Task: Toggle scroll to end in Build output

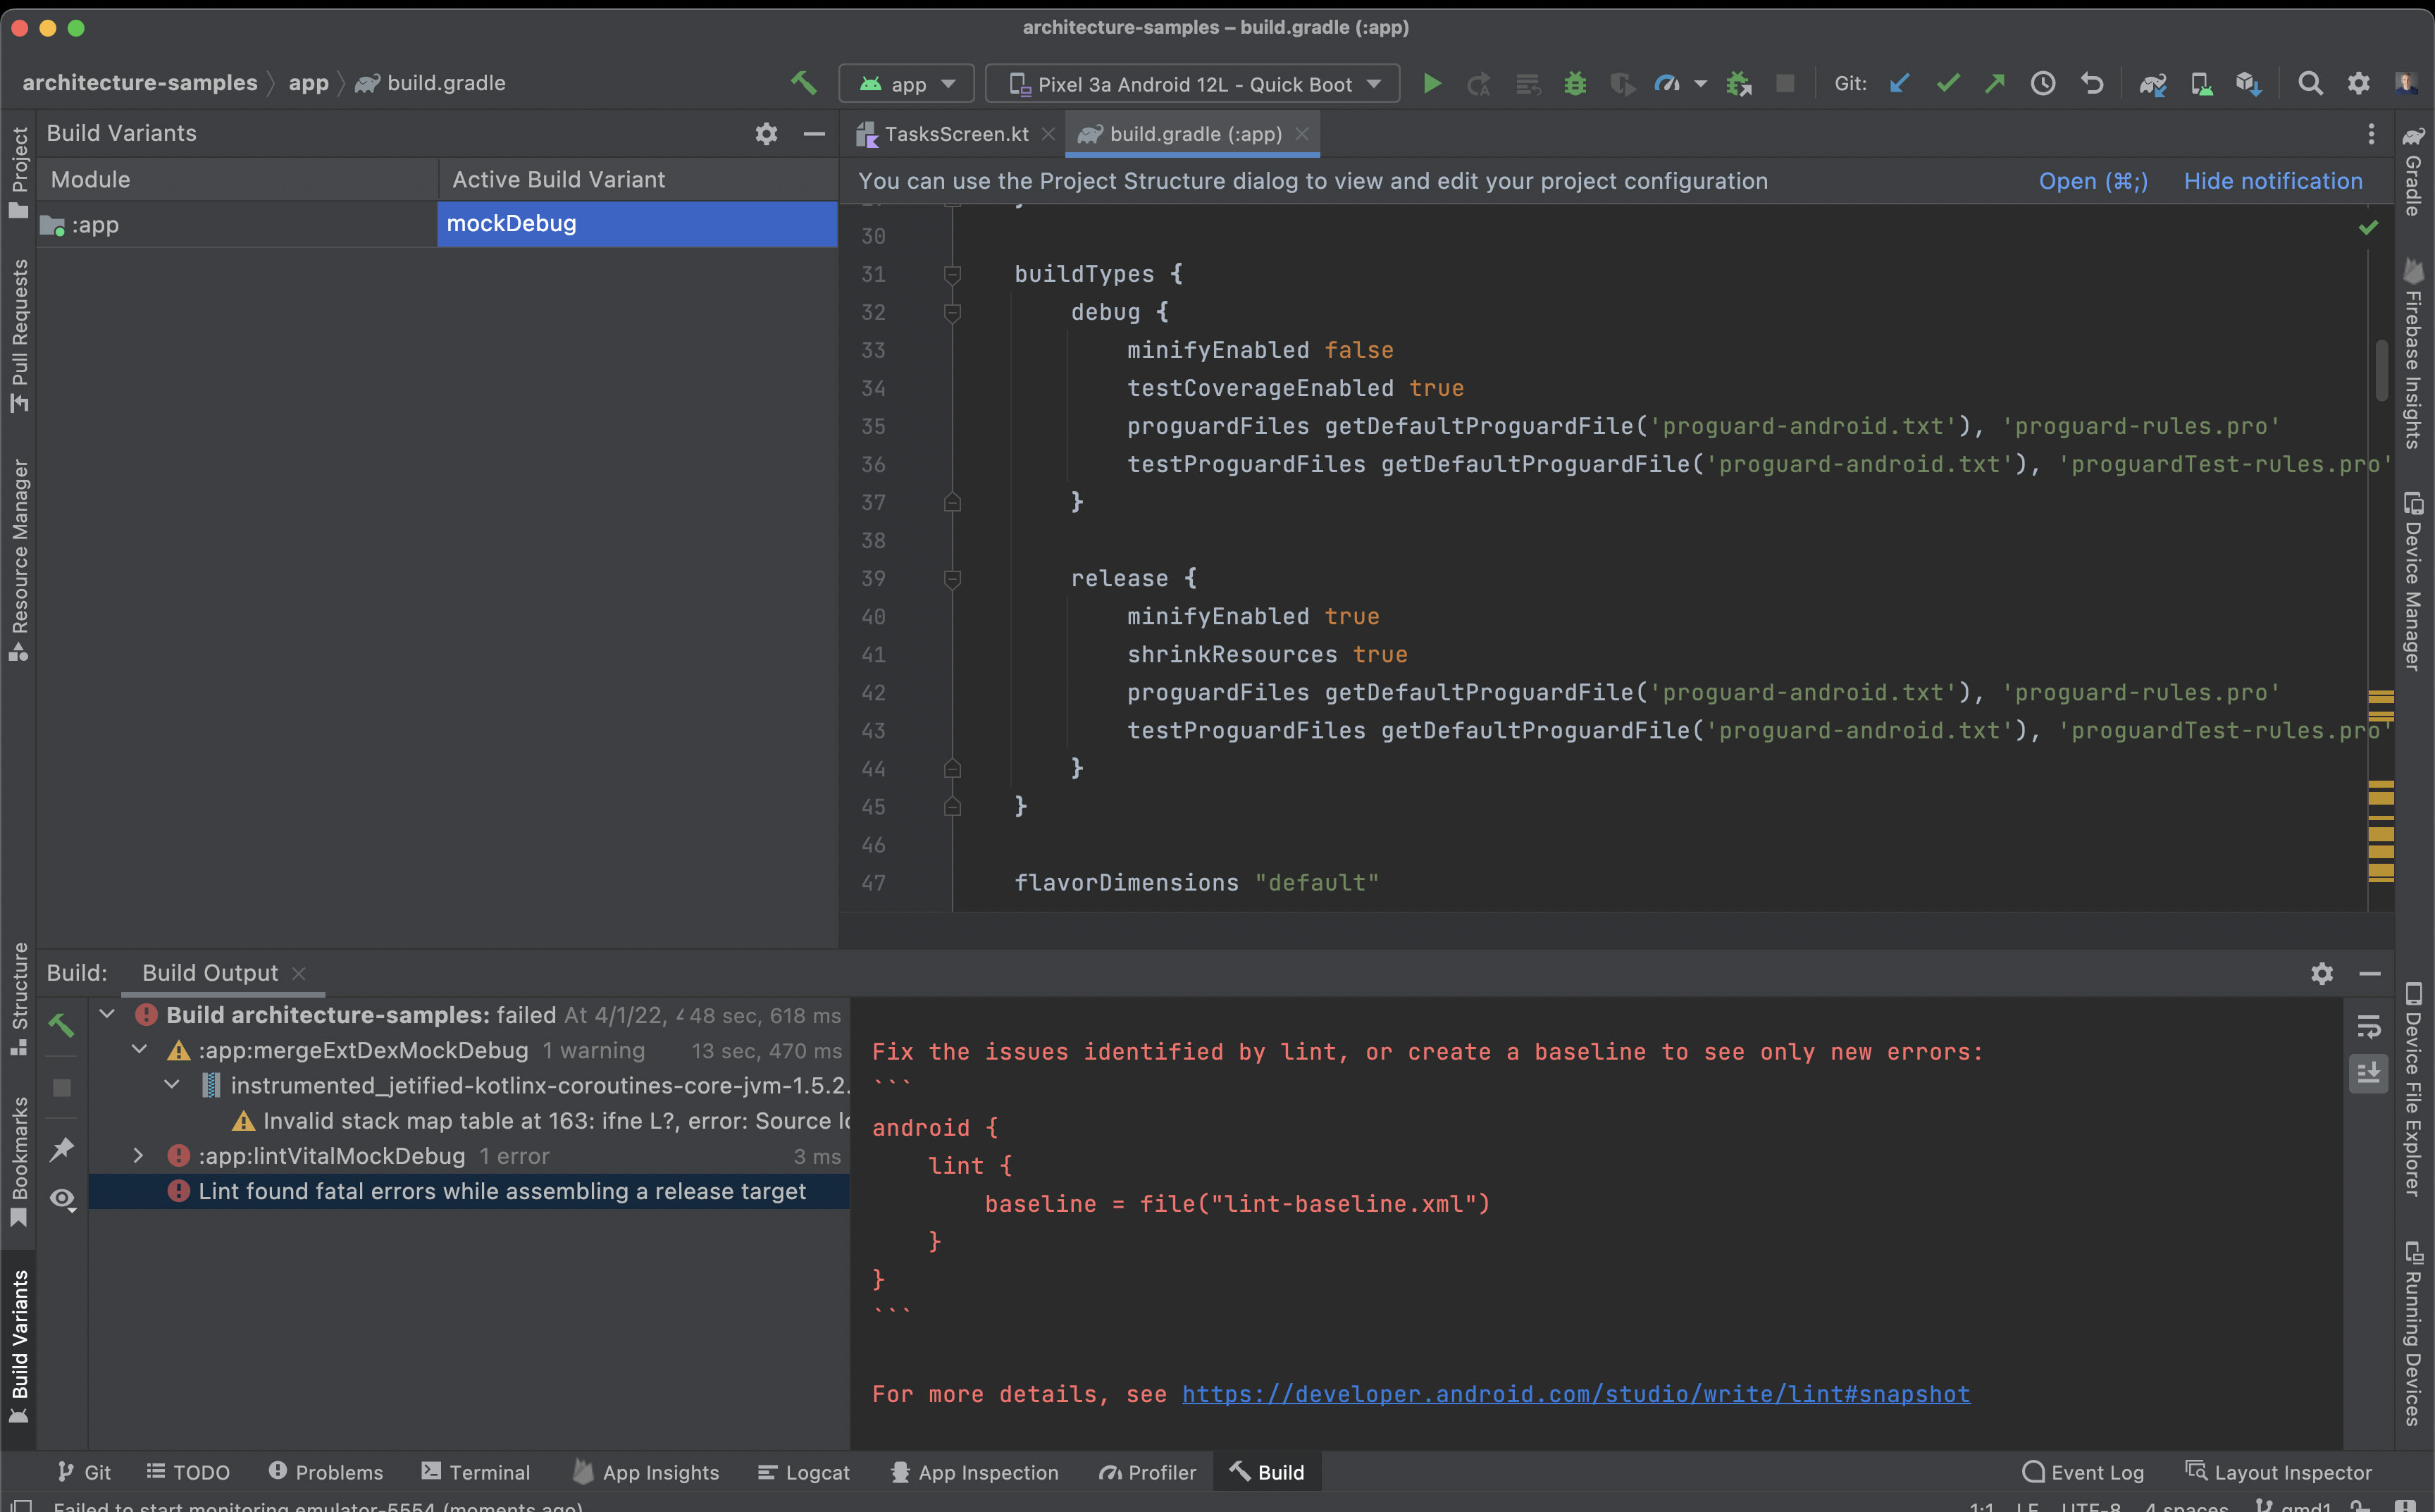Action: click(x=2368, y=1074)
